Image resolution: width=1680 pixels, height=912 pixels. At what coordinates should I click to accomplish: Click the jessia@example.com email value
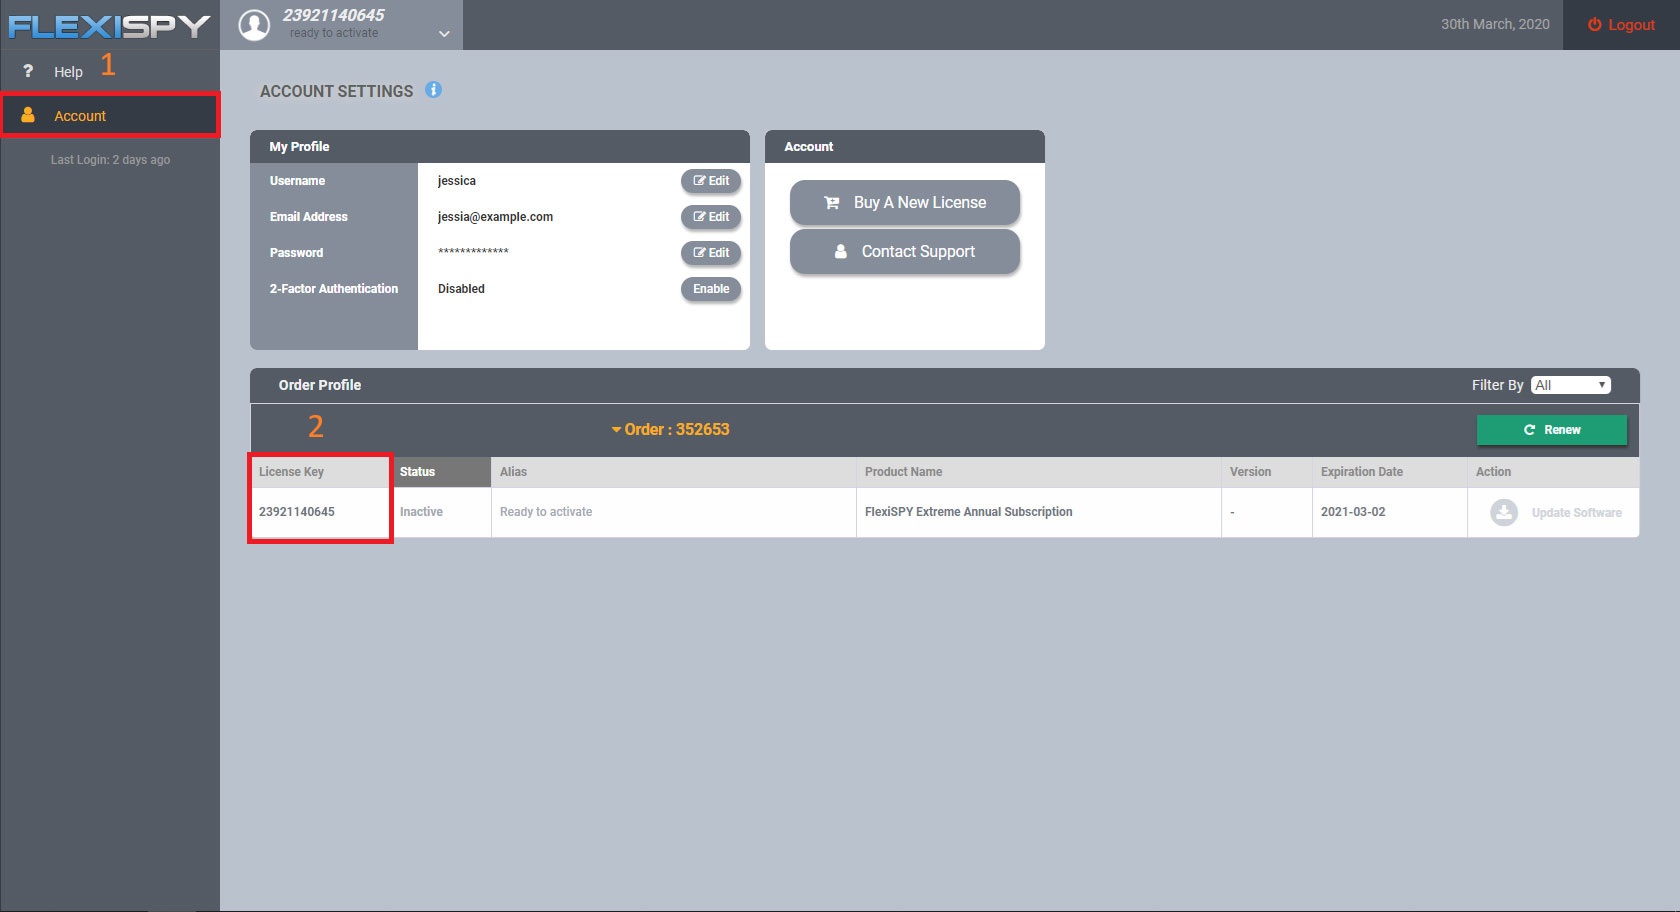pos(495,217)
